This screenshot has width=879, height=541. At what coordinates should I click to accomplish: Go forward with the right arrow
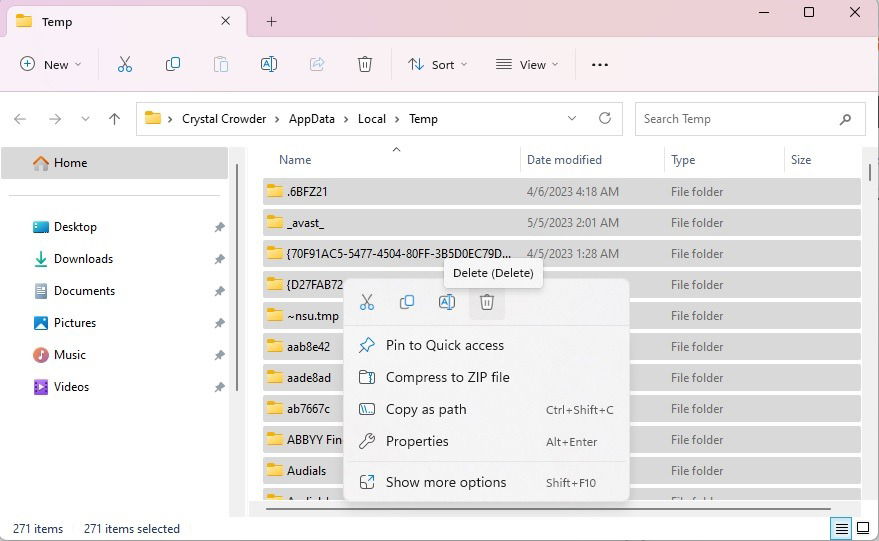(x=55, y=119)
